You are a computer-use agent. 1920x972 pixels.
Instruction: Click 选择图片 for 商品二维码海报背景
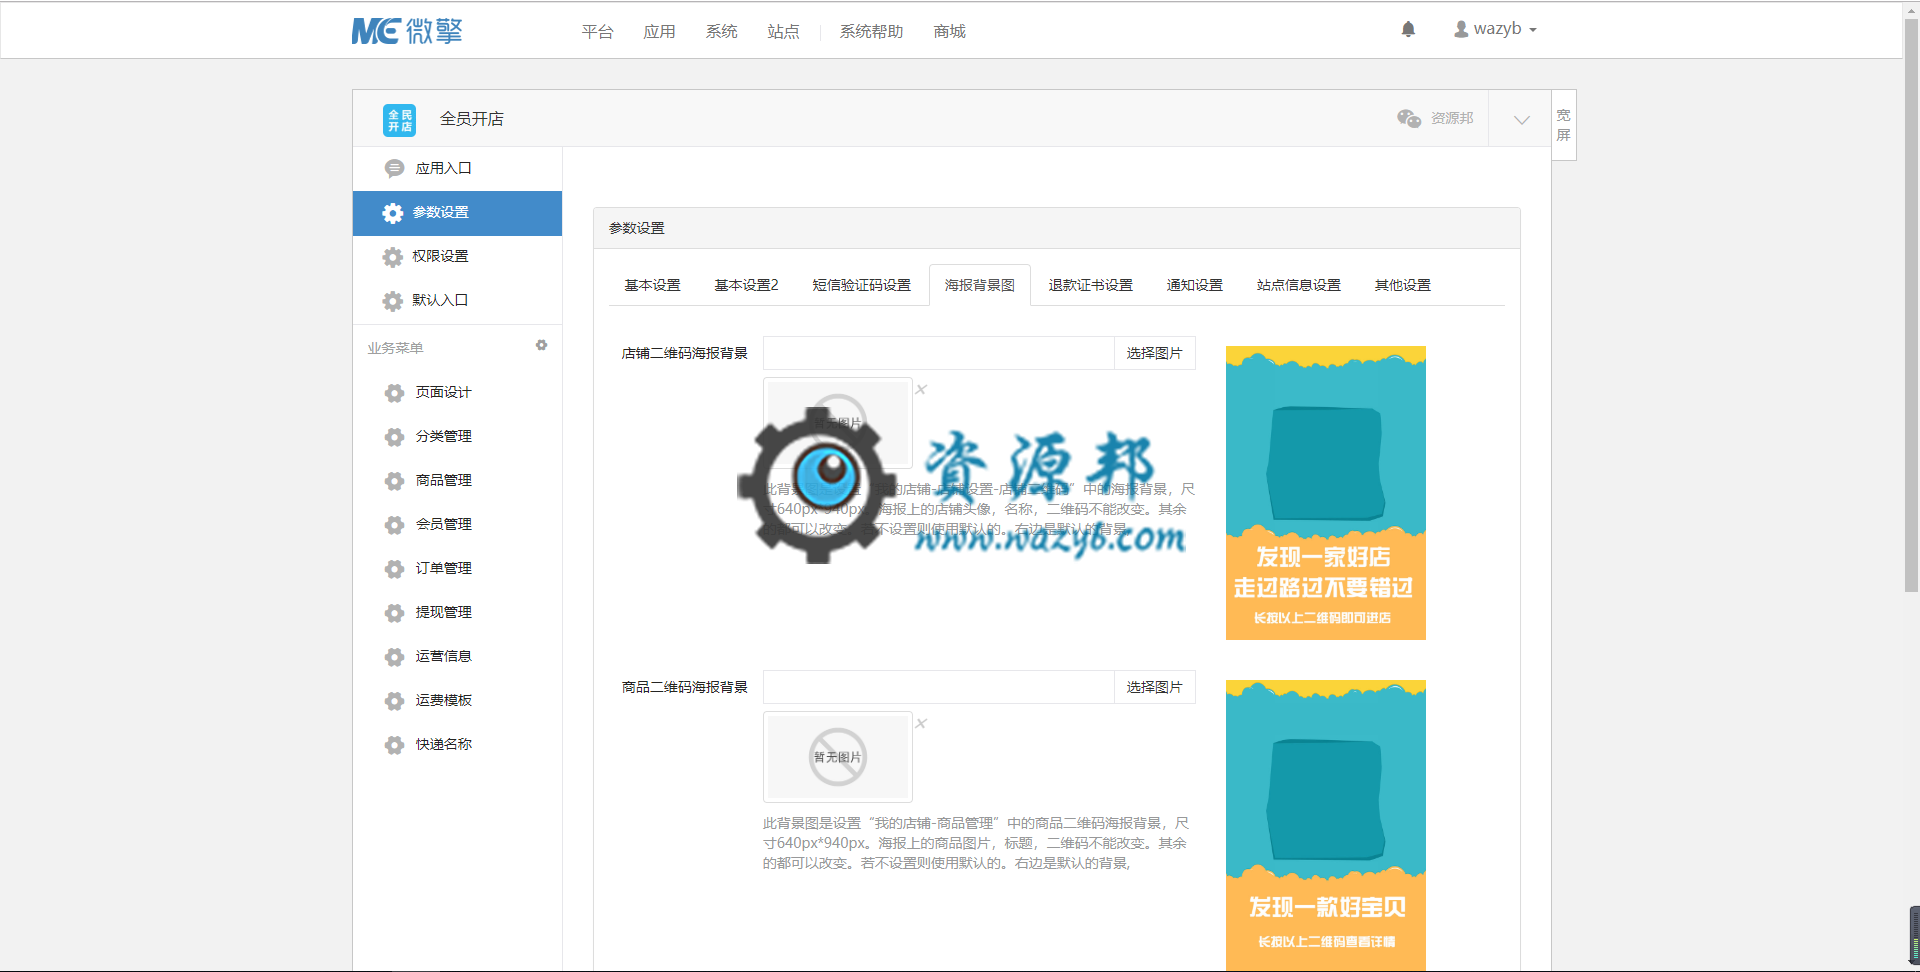1154,687
